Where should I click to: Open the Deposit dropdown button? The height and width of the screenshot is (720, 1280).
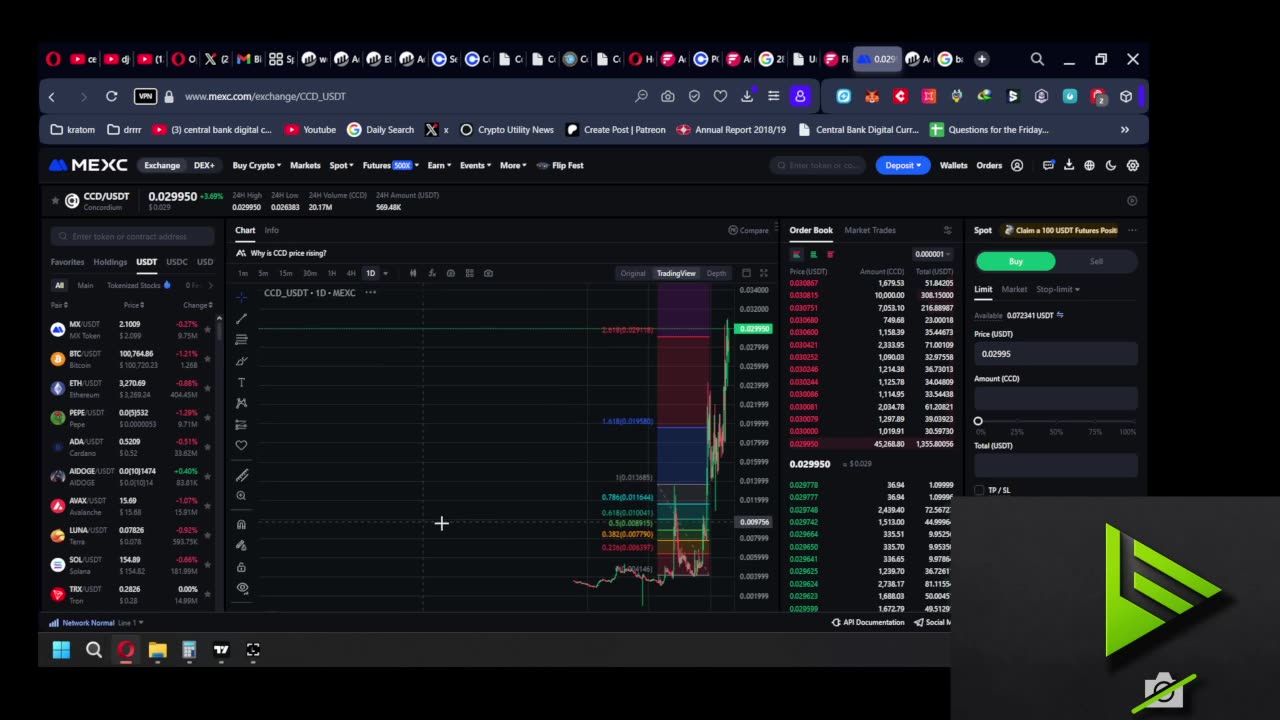point(903,165)
